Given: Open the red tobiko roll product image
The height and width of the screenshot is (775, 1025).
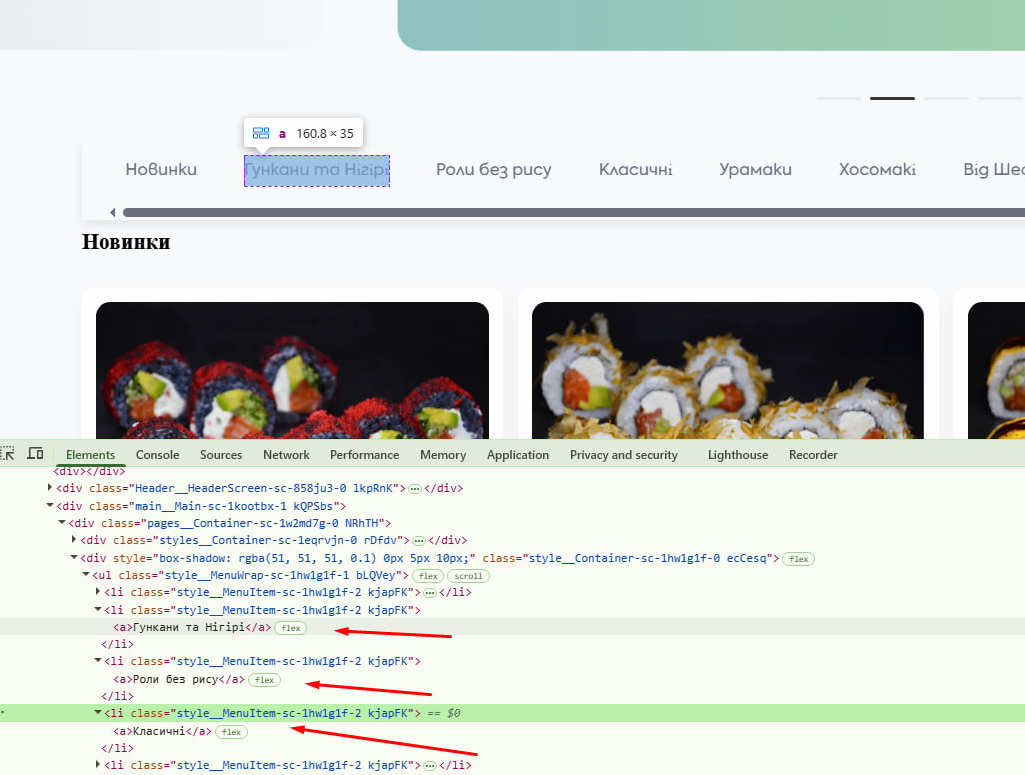Looking at the screenshot, I should point(292,370).
